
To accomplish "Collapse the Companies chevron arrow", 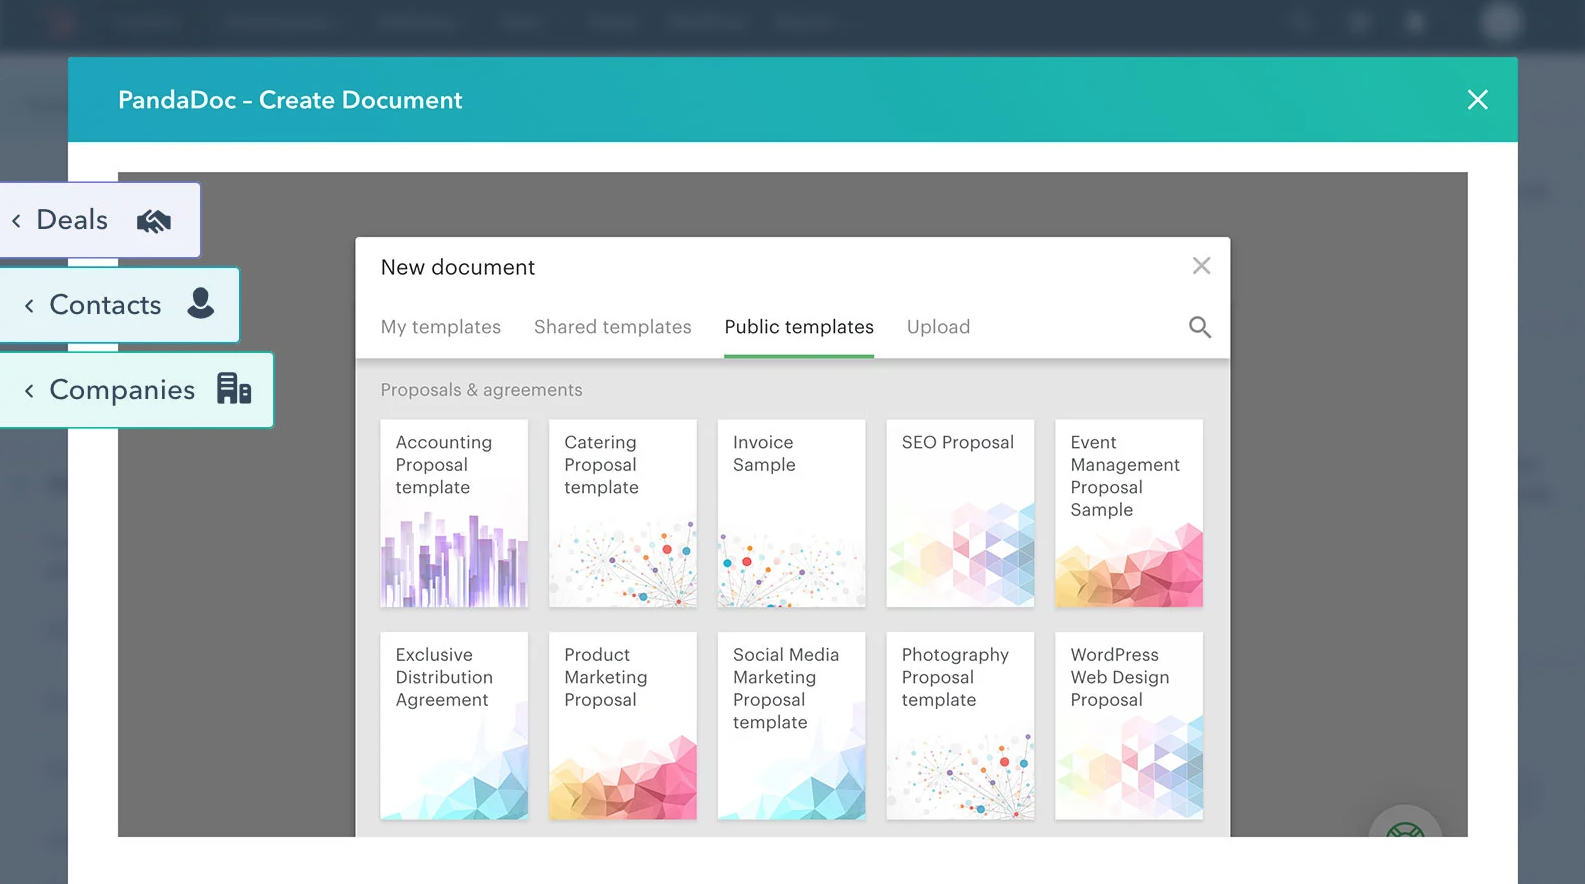I will coord(29,390).
